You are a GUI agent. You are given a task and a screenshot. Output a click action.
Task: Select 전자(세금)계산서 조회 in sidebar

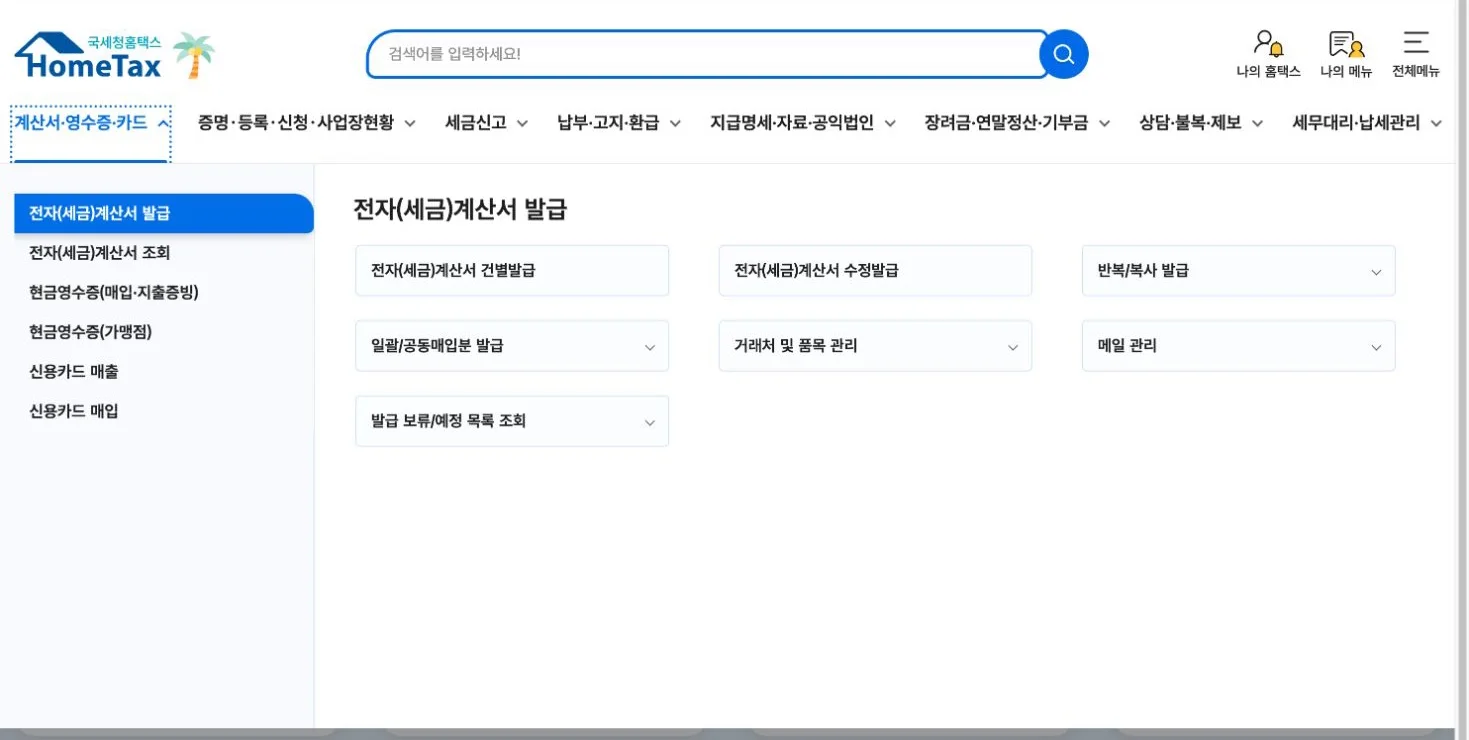pos(100,253)
